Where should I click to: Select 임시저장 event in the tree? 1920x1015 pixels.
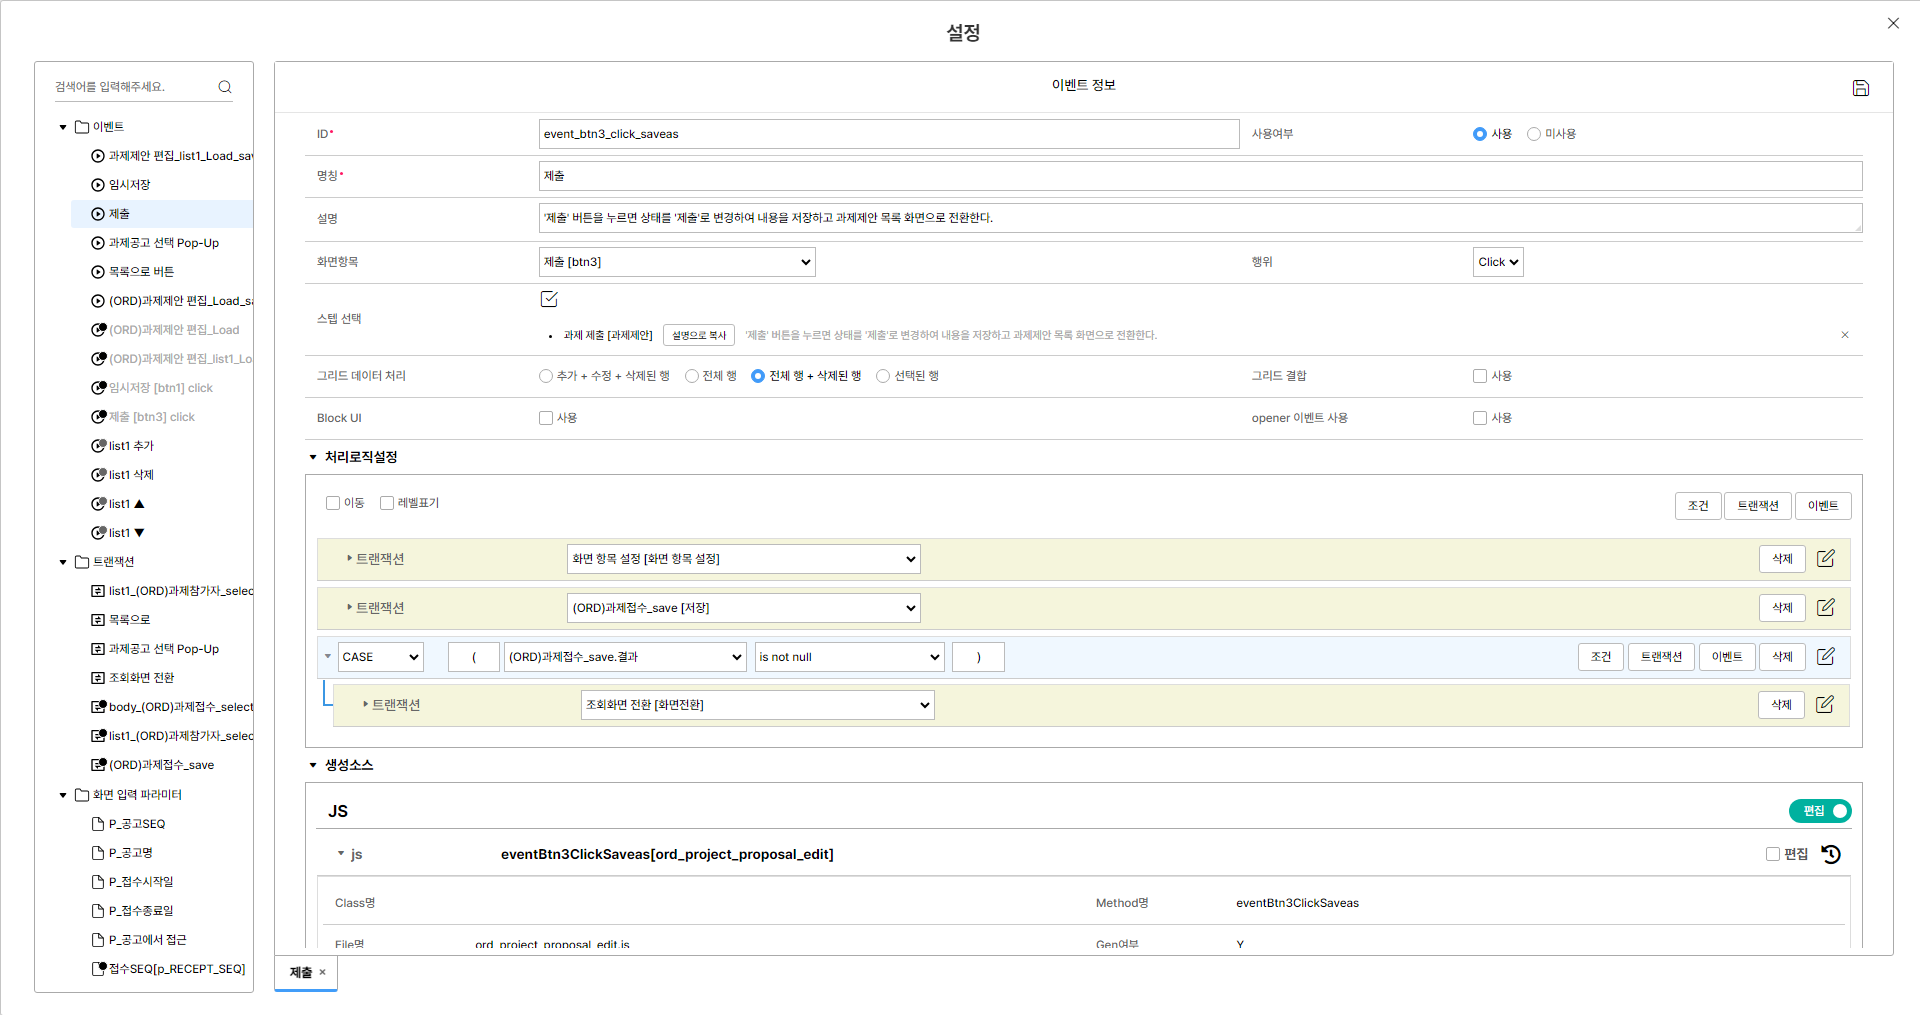pyautogui.click(x=129, y=185)
